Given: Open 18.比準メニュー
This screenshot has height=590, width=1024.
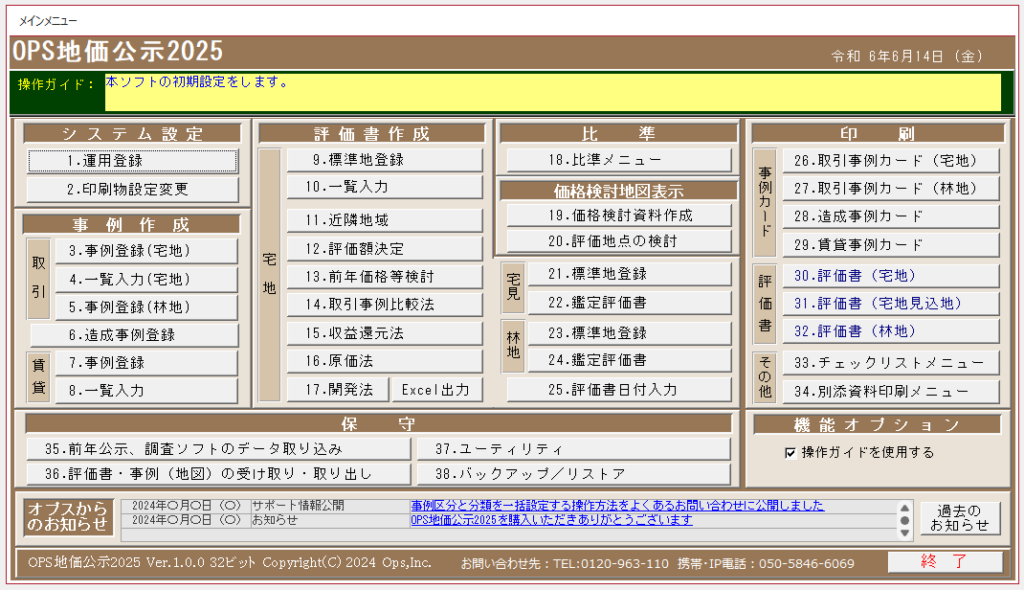Looking at the screenshot, I should pos(618,160).
